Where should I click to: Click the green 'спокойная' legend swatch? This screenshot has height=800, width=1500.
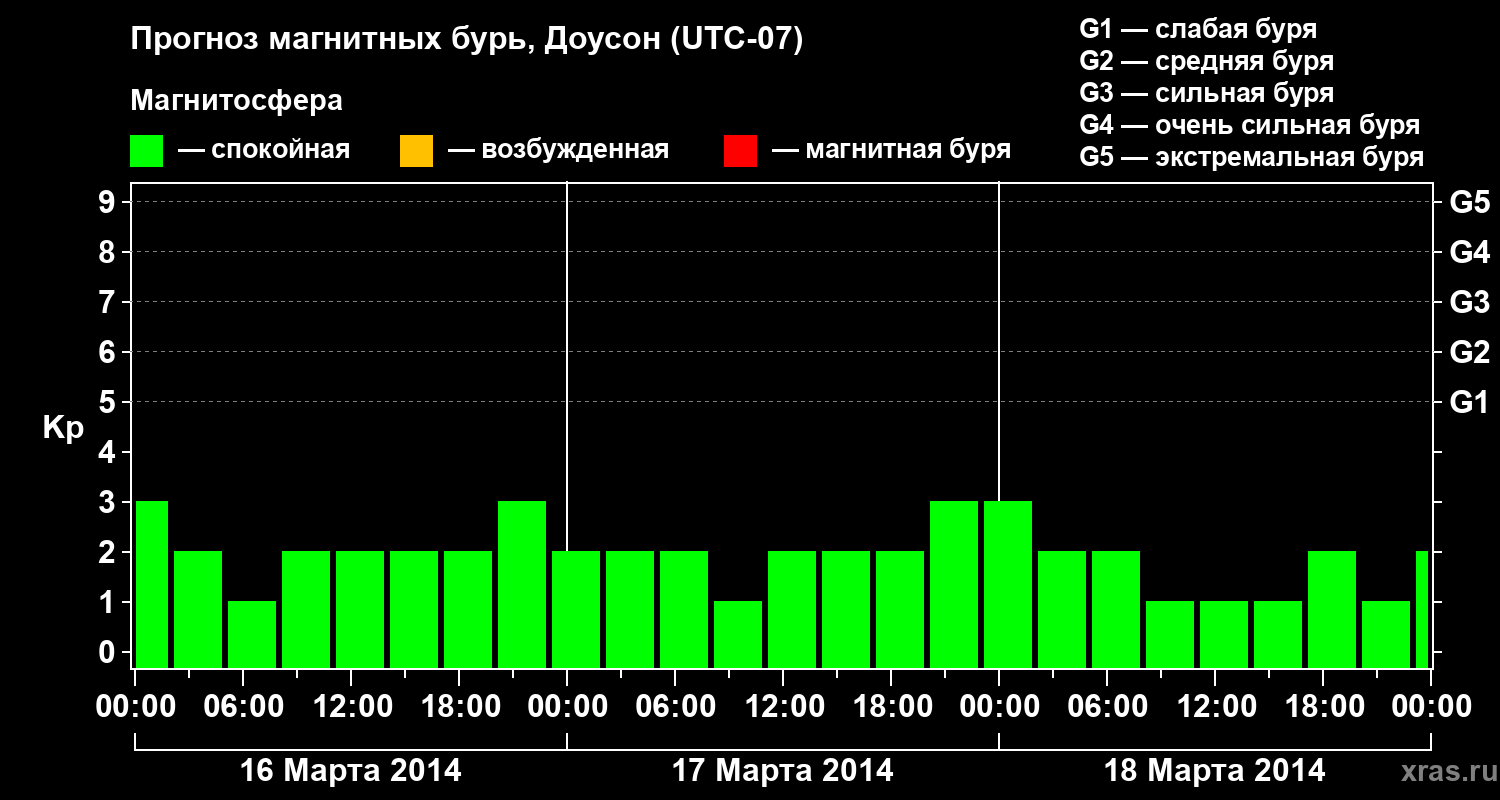147,151
